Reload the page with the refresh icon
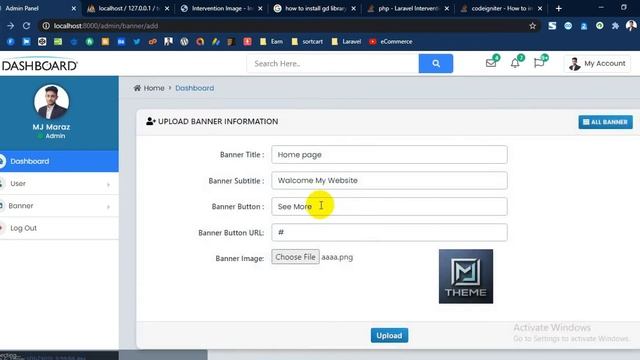Screen dimensions: 640x360 [27, 26]
